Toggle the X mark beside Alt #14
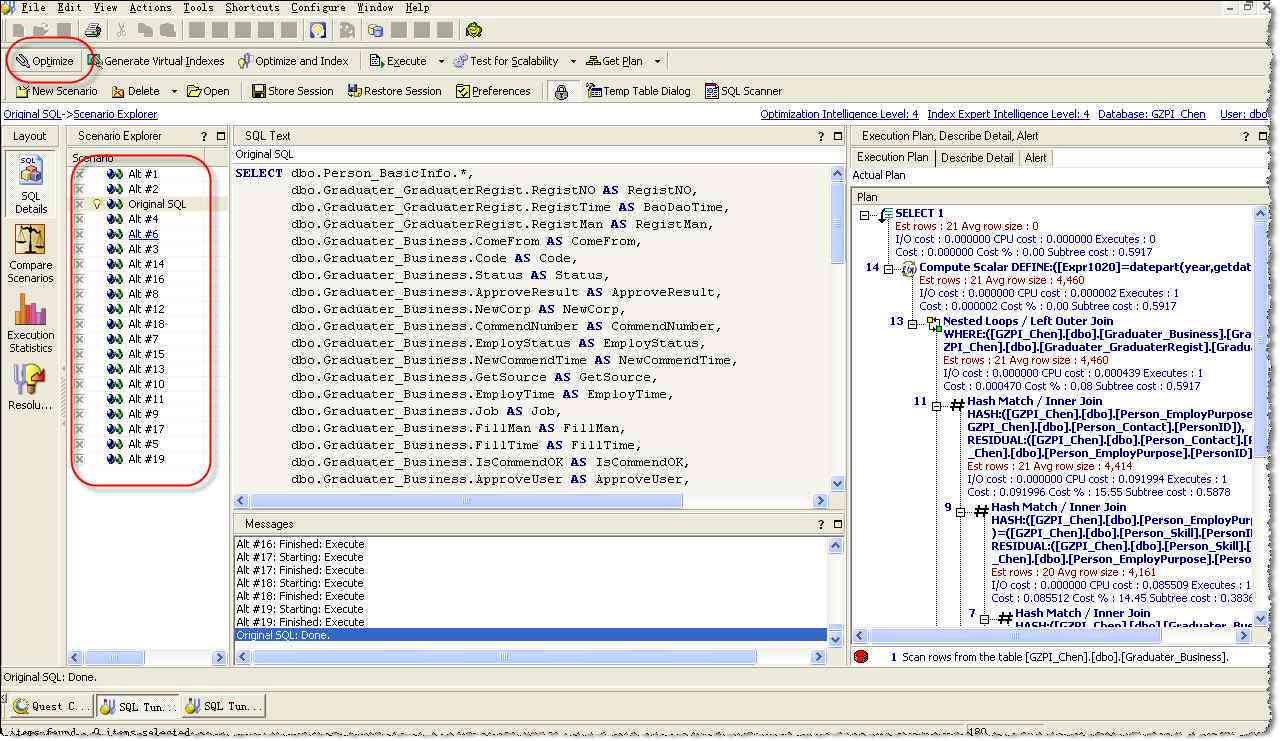The image size is (1280, 741). tap(79, 264)
